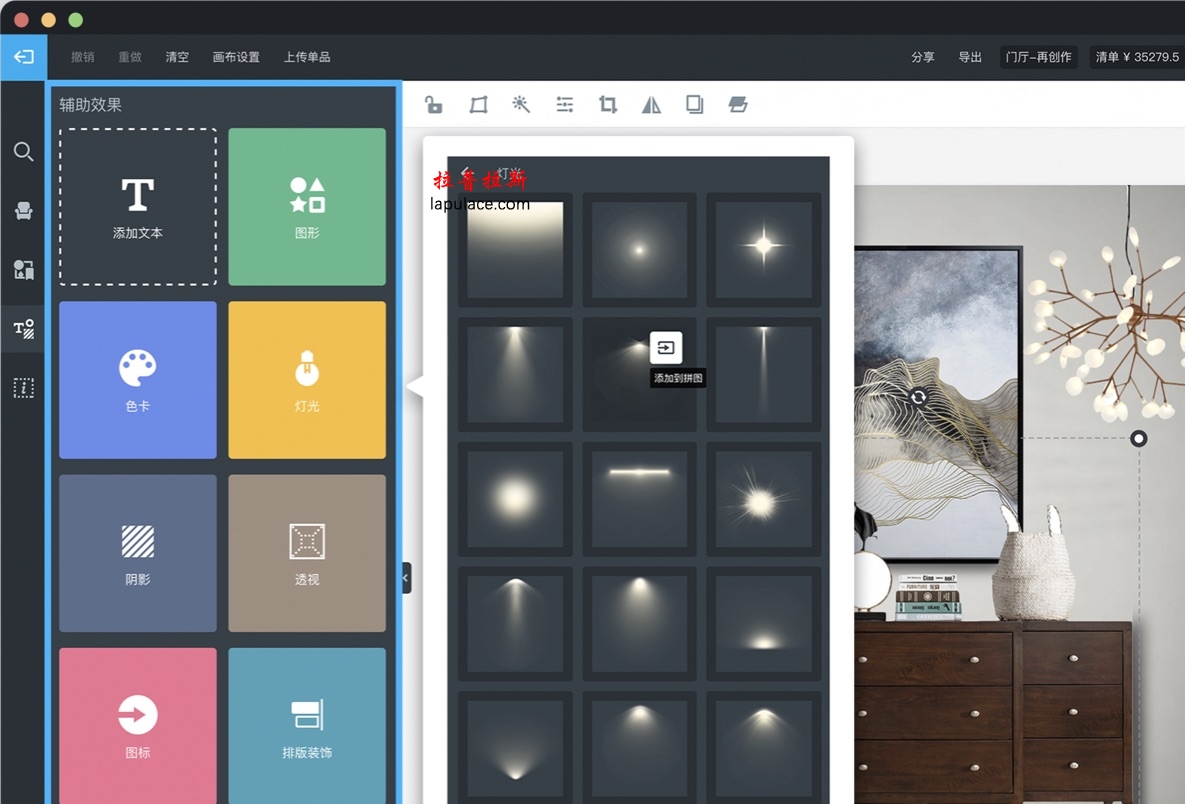This screenshot has width=1185, height=804.
Task: Click the add-to-collage icon on light thumbnail
Action: point(666,348)
